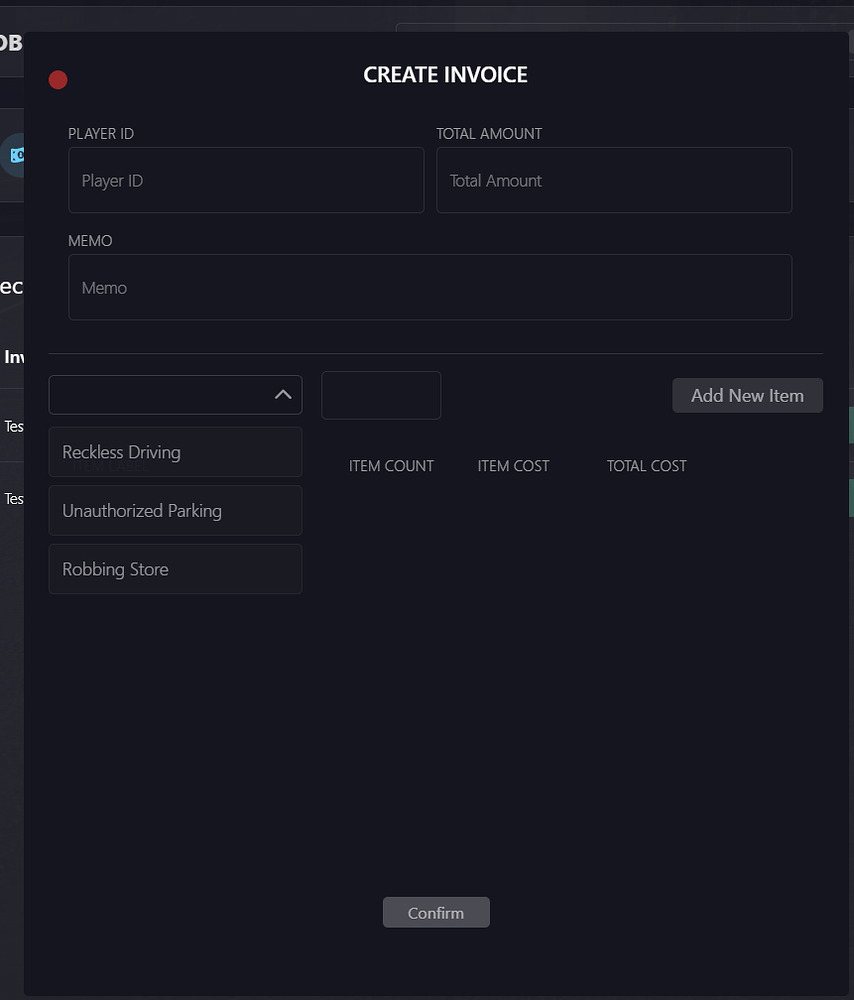Click the red status dot in the modal corner
Viewport: 854px width, 1000px height.
tap(58, 80)
